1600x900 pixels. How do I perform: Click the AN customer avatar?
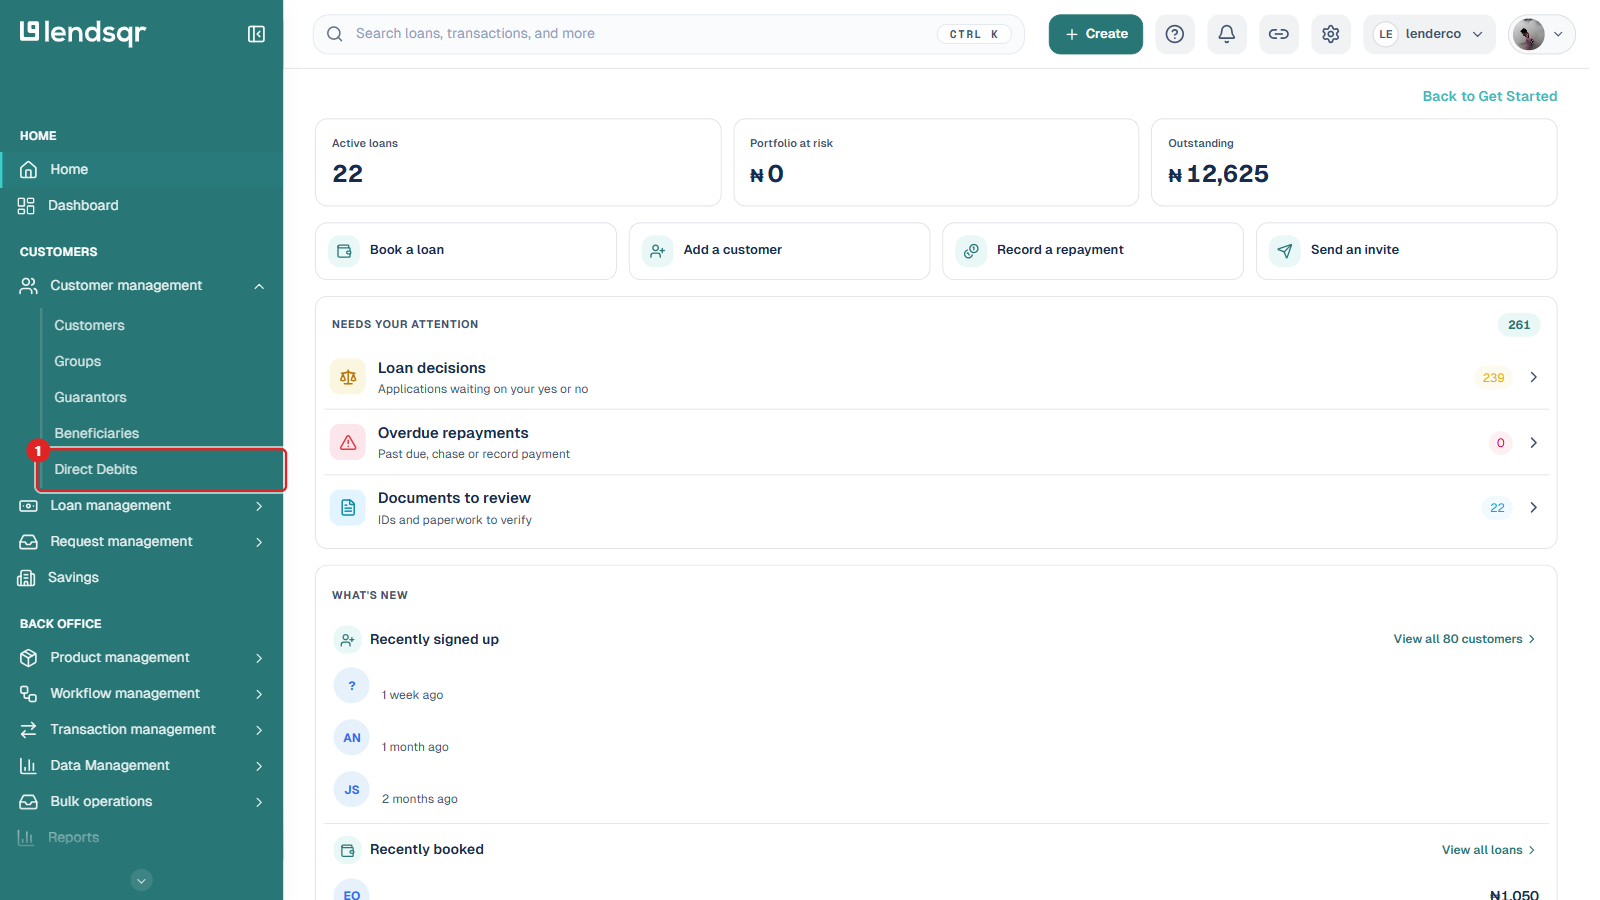352,738
